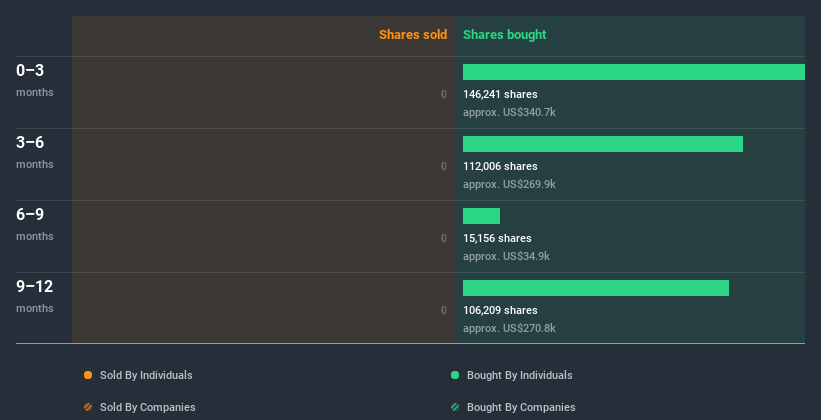Toggle the Sold By Individuals legend label
The height and width of the screenshot is (420, 821).
[x=146, y=375]
